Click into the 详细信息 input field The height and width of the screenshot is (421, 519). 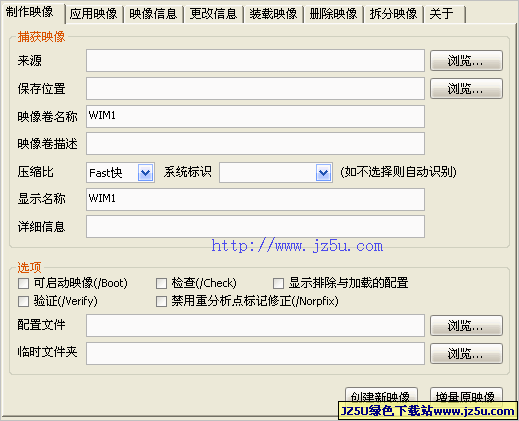point(255,227)
